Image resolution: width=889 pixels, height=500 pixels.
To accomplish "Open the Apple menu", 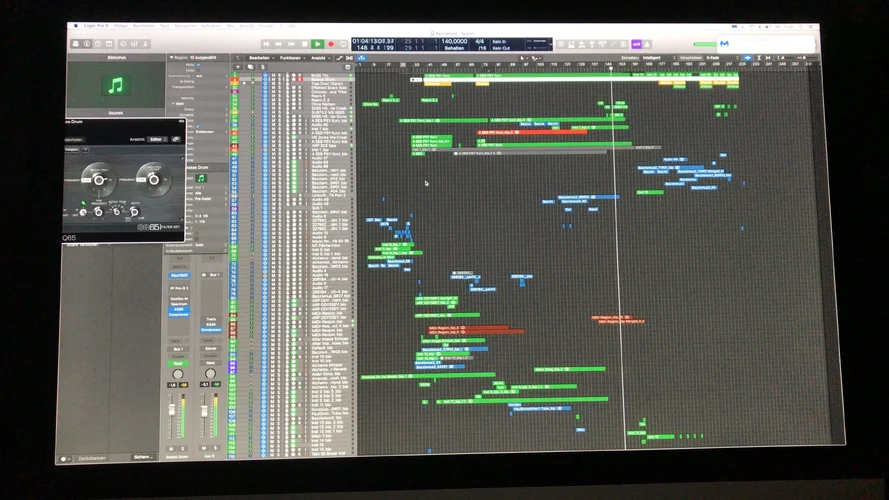I will tap(75, 26).
